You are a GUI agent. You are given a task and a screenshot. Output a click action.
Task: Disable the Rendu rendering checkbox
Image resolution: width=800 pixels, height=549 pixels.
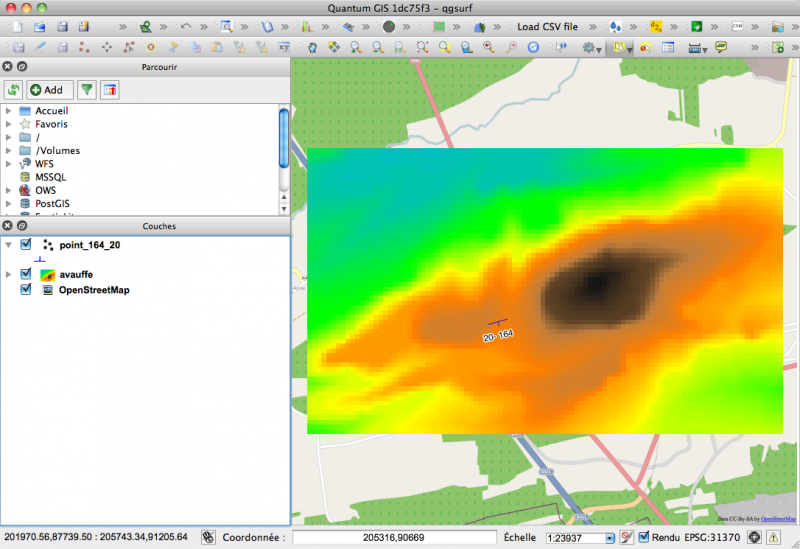coord(644,537)
